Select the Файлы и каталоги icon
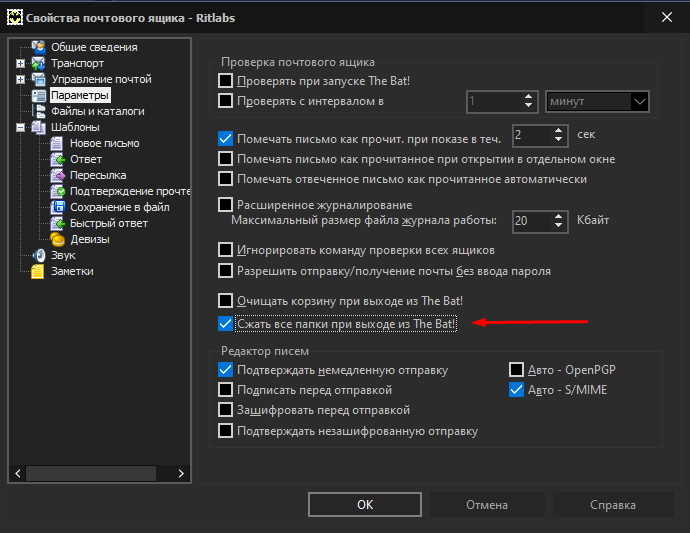Viewport: 690px width, 533px height. pos(38,111)
